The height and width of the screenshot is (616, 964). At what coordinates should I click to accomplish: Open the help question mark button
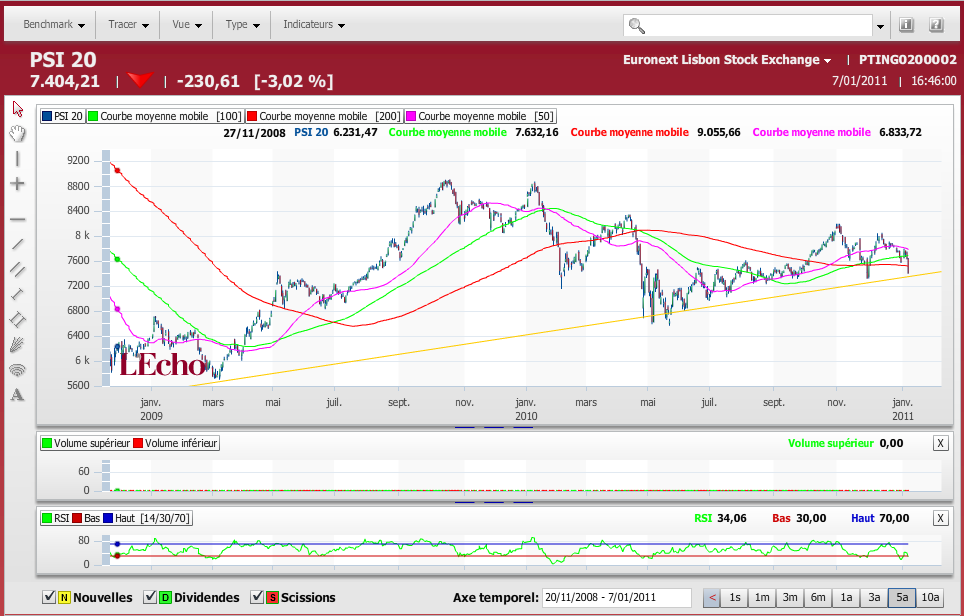[x=936, y=25]
